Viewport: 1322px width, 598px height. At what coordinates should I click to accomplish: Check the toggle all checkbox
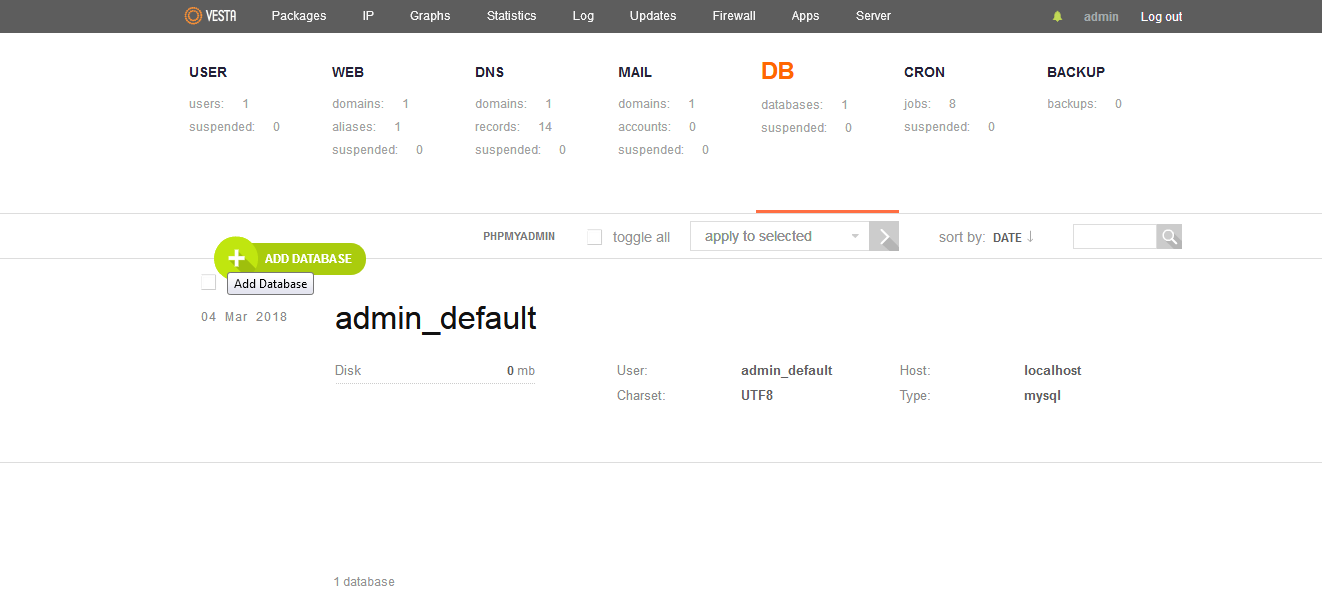pyautogui.click(x=595, y=237)
